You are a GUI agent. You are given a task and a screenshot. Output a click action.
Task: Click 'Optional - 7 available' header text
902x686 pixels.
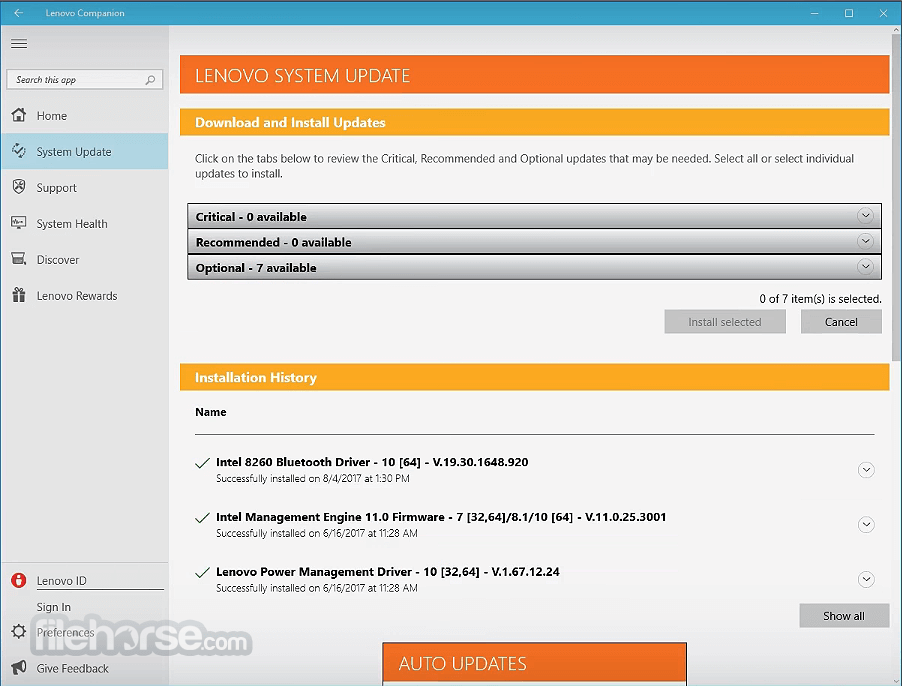click(256, 268)
